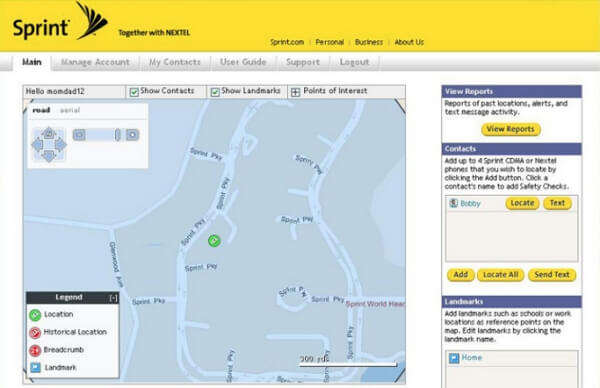600x388 pixels.
Task: Click the Sprint logo
Action: pos(60,22)
